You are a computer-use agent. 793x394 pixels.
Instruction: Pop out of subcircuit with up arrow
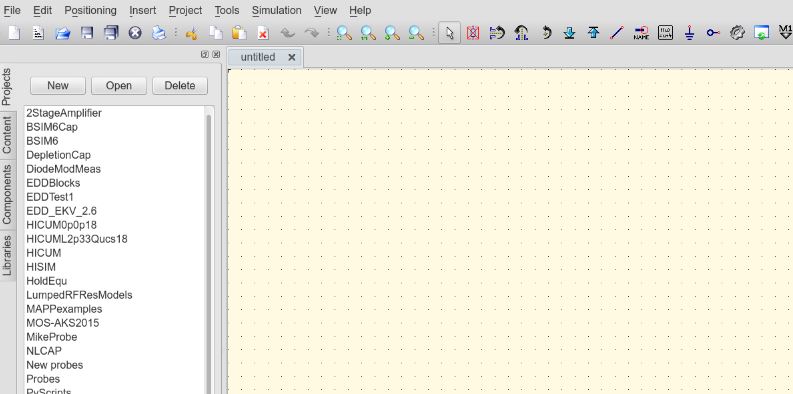click(594, 33)
